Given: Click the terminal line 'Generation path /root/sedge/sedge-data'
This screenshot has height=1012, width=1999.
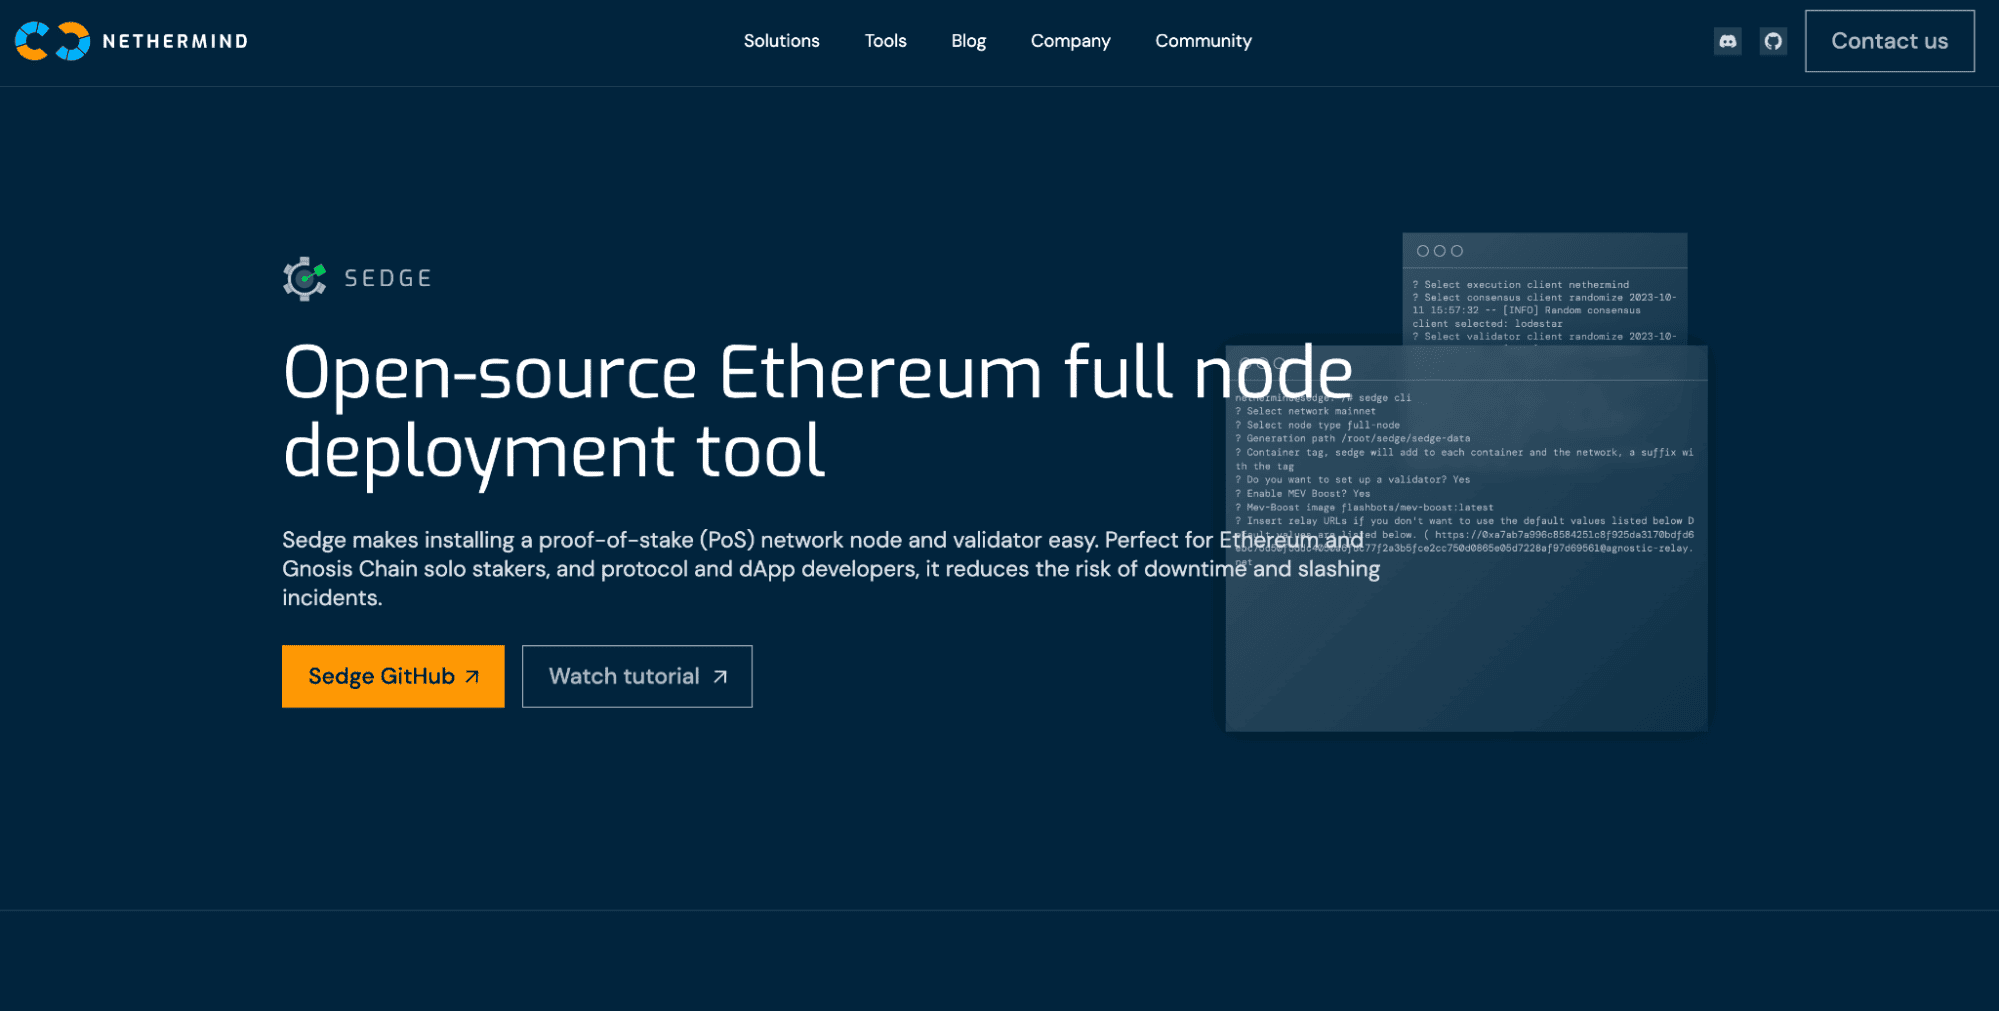Looking at the screenshot, I should pos(1352,439).
